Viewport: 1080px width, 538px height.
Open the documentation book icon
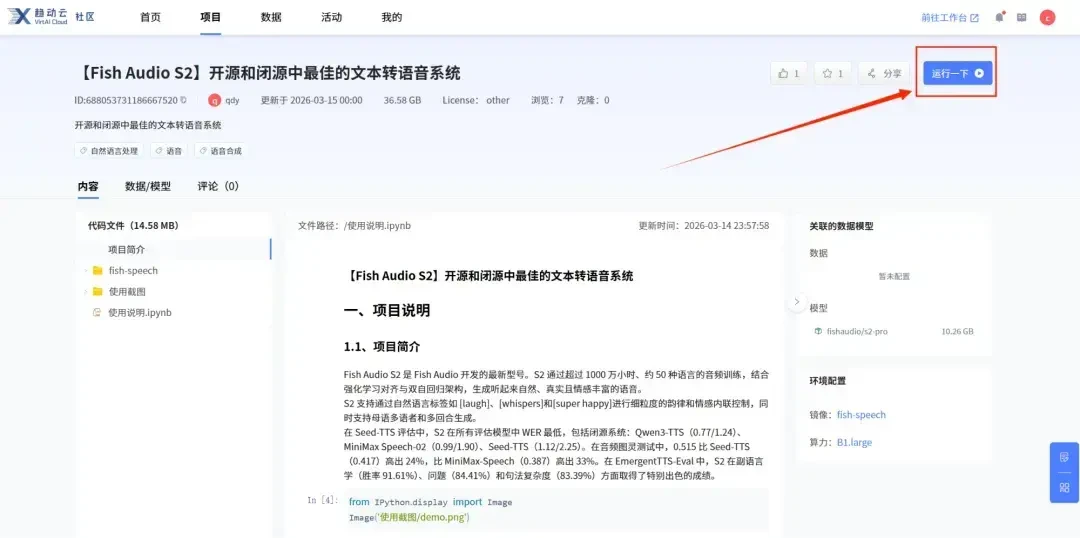tap(1021, 17)
